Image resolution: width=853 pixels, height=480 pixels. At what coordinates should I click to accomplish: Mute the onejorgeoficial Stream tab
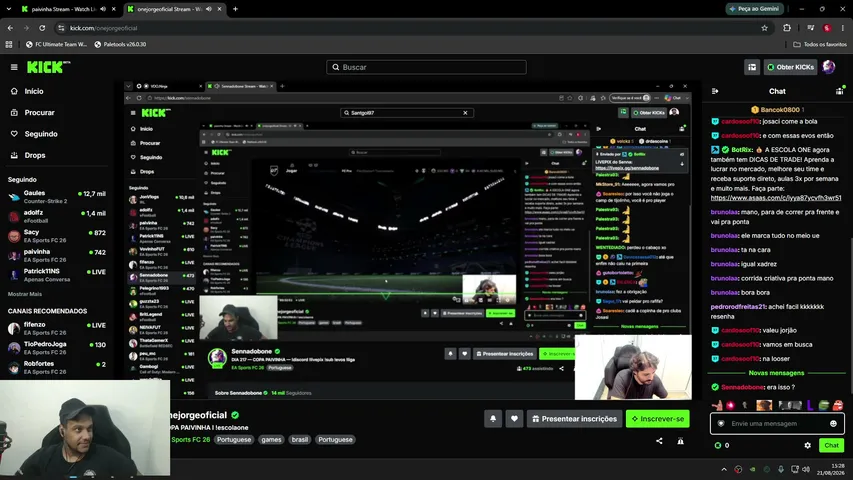pyautogui.click(x=209, y=9)
